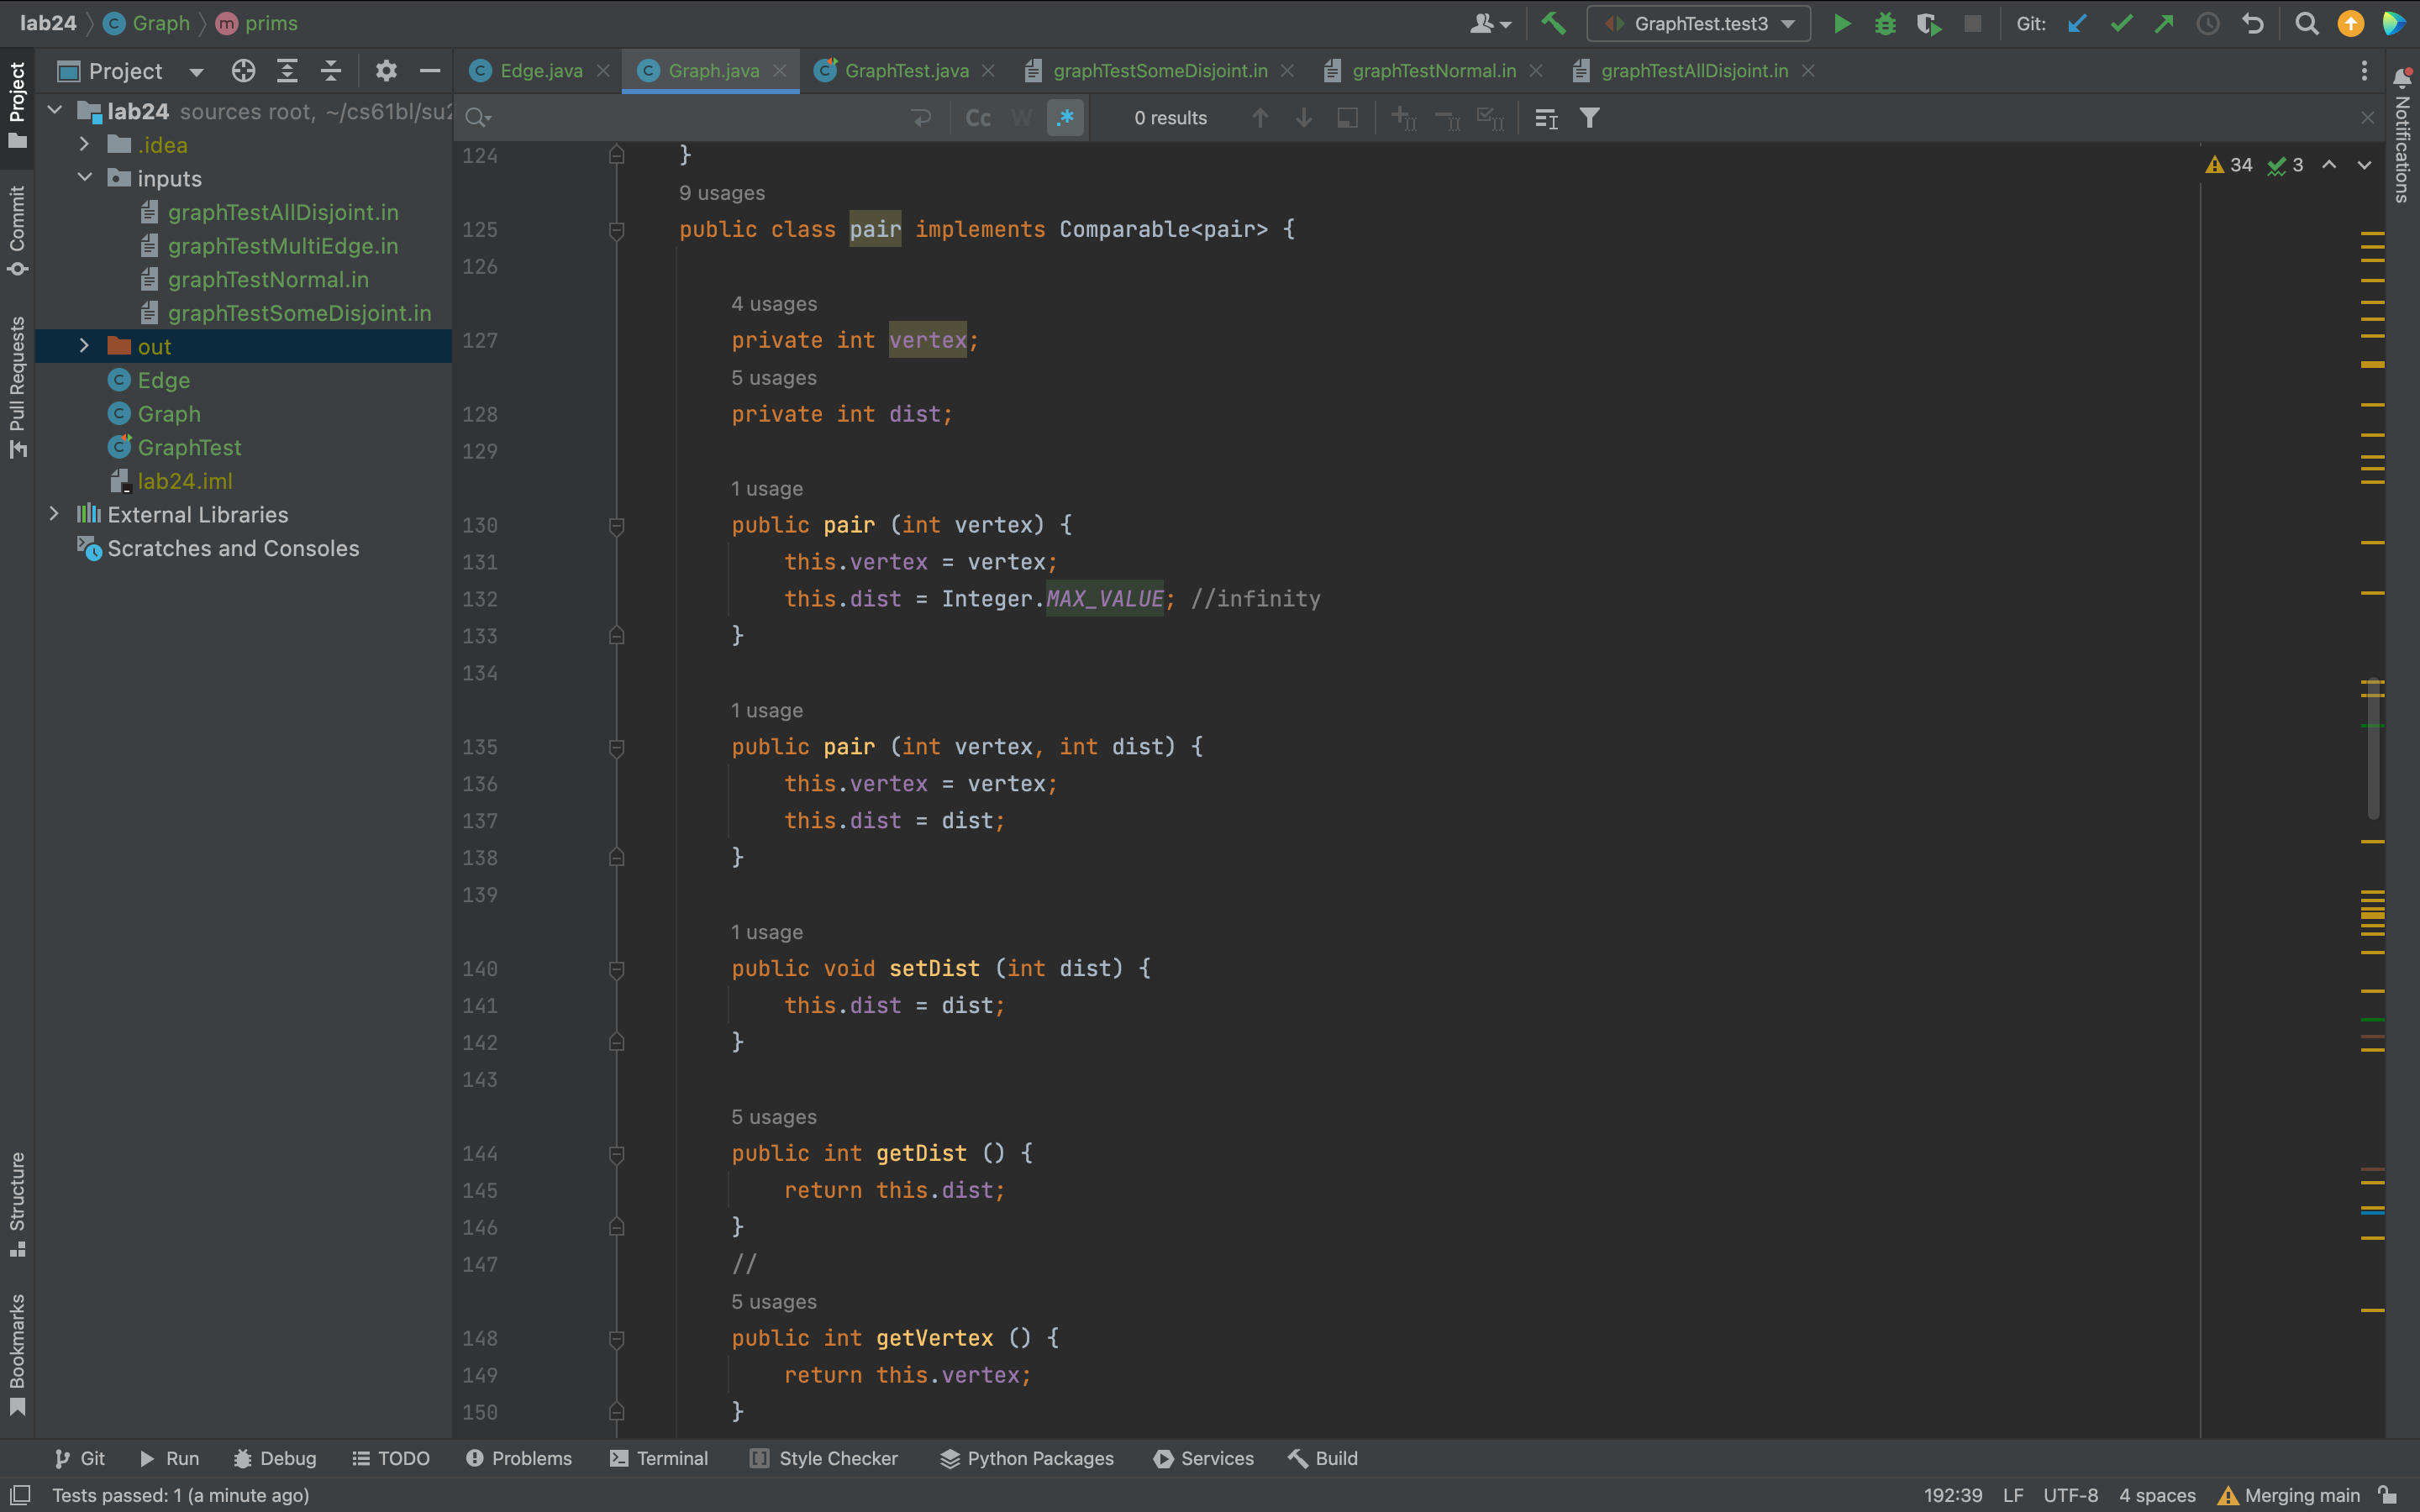Toggle the search results filter icon
The image size is (2420, 1512).
click(1589, 118)
